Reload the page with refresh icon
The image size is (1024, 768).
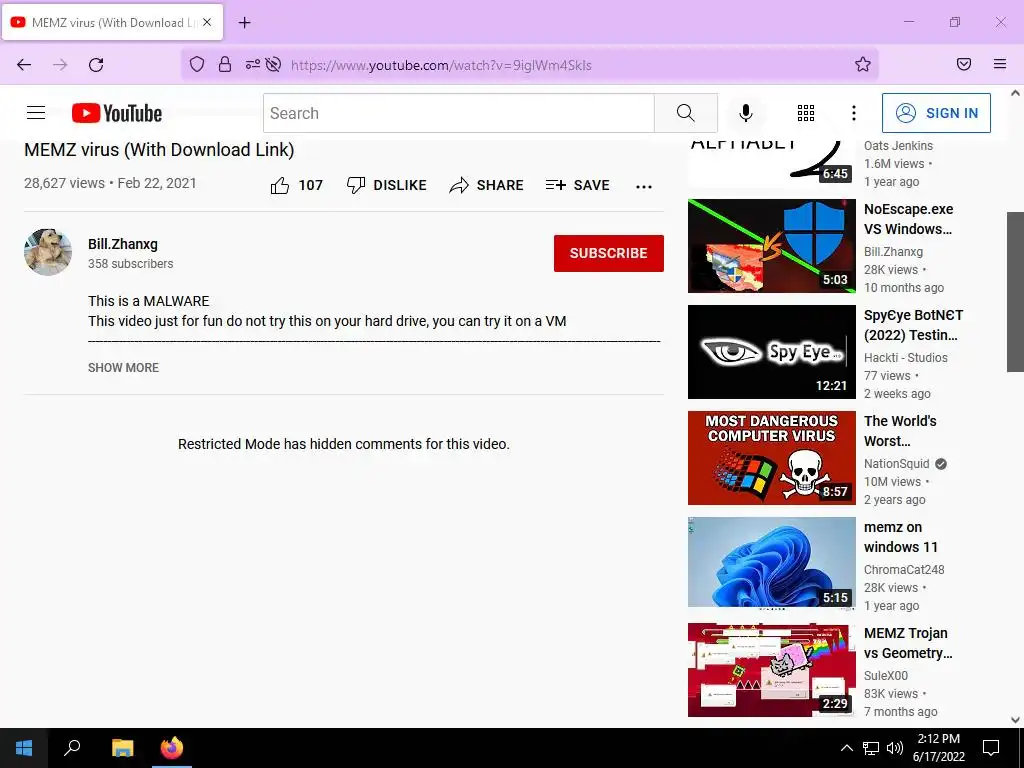point(96,65)
